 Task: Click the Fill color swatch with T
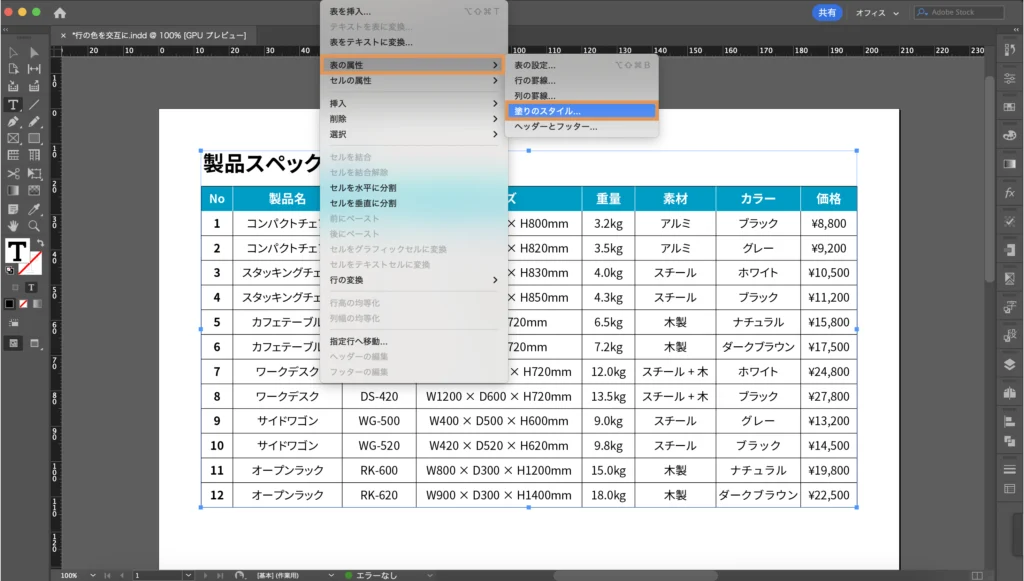[17, 252]
